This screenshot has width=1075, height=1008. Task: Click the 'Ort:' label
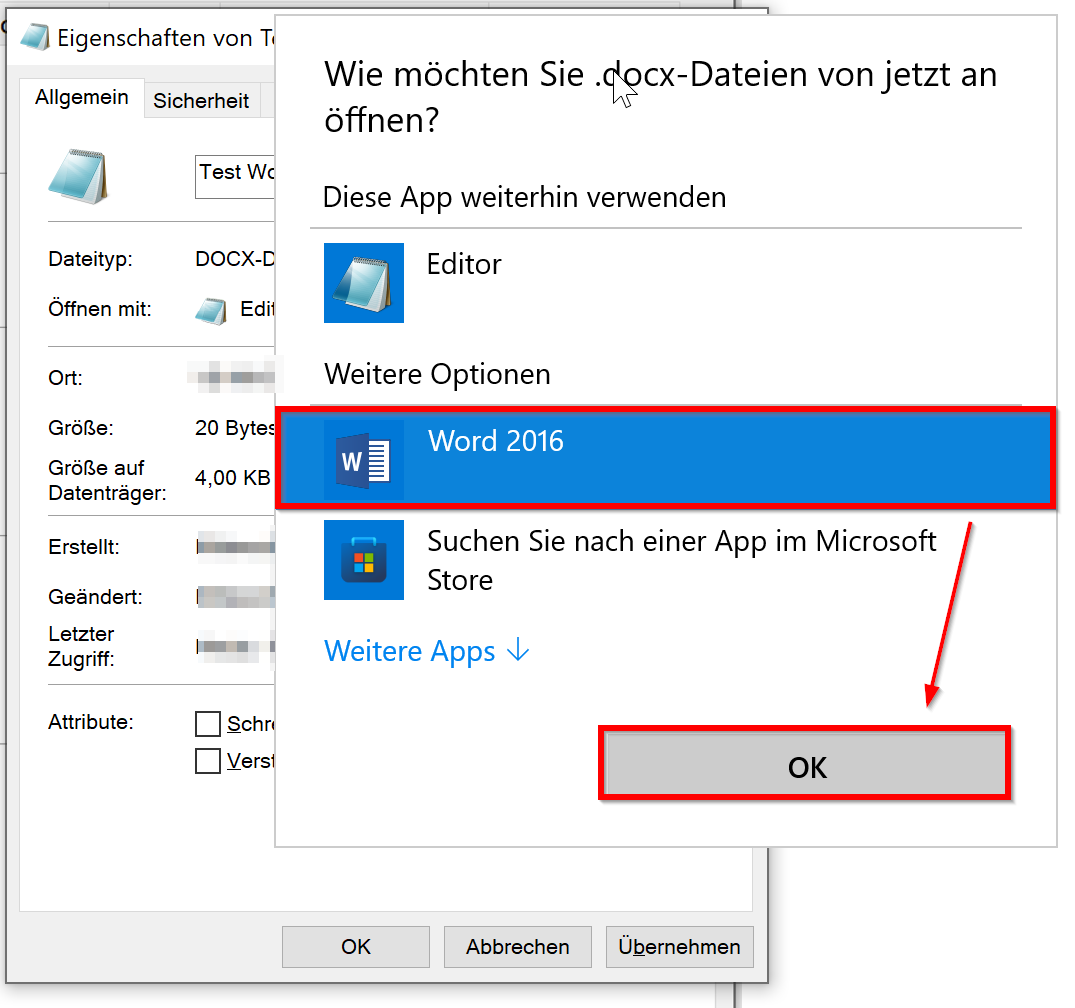point(65,378)
